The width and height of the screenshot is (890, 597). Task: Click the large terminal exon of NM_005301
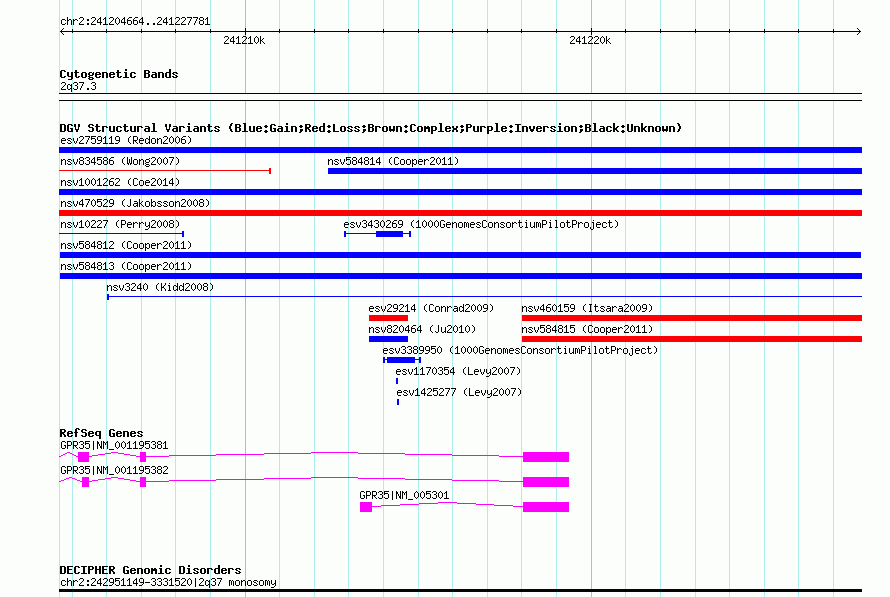[546, 507]
